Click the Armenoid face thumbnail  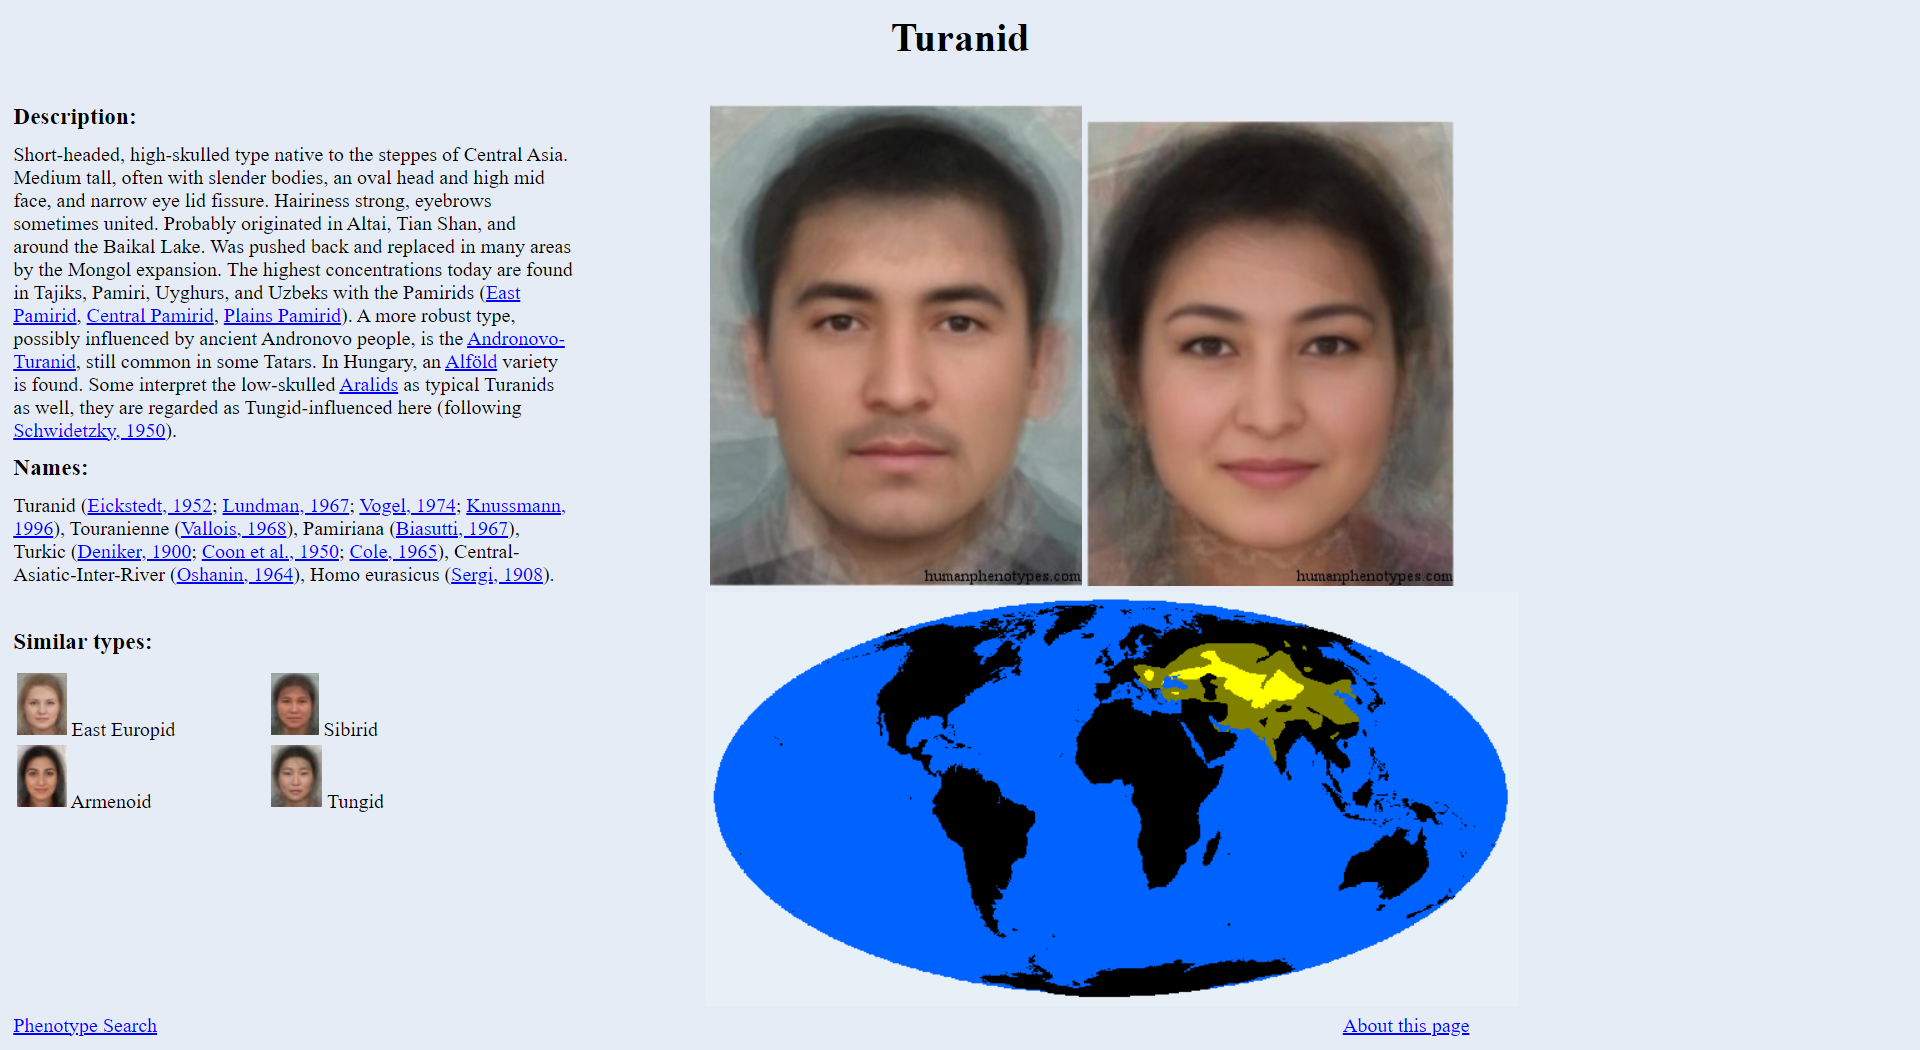point(42,776)
